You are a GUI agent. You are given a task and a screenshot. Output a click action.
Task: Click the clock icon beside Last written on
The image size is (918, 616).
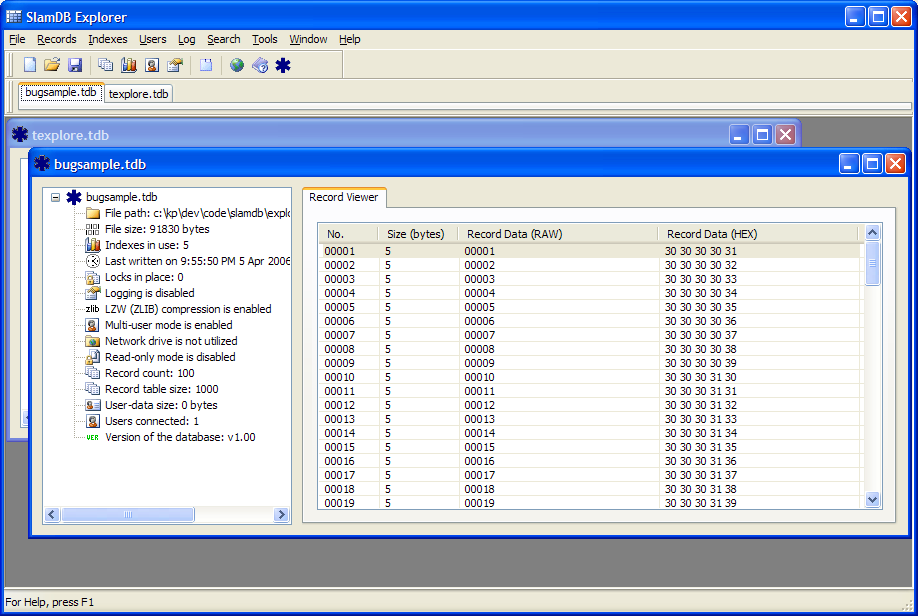pos(93,261)
